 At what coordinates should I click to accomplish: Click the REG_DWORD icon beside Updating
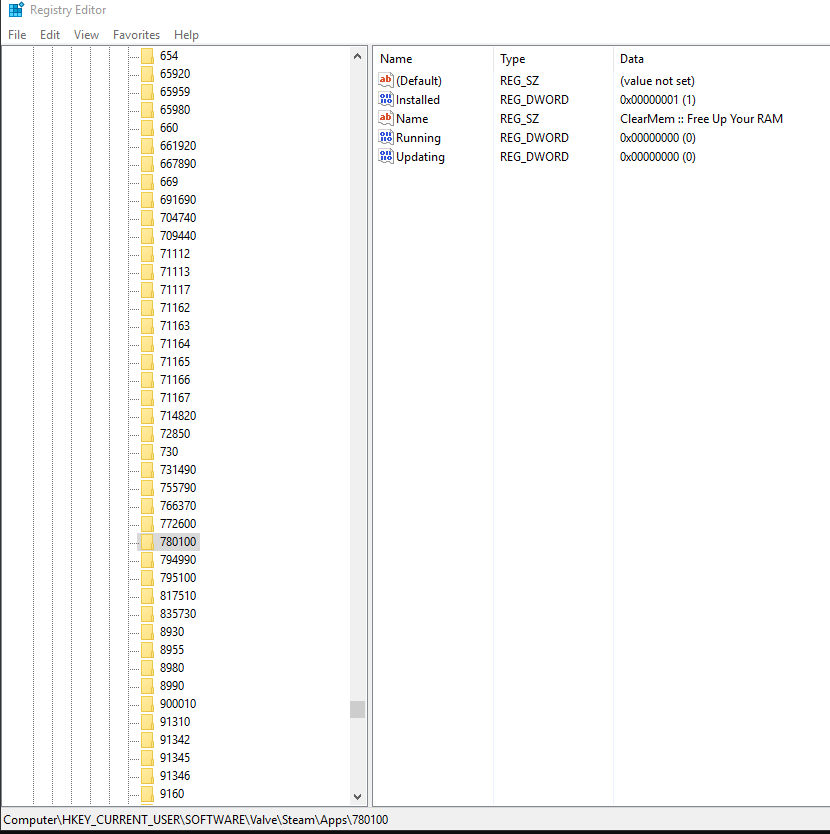pos(386,156)
